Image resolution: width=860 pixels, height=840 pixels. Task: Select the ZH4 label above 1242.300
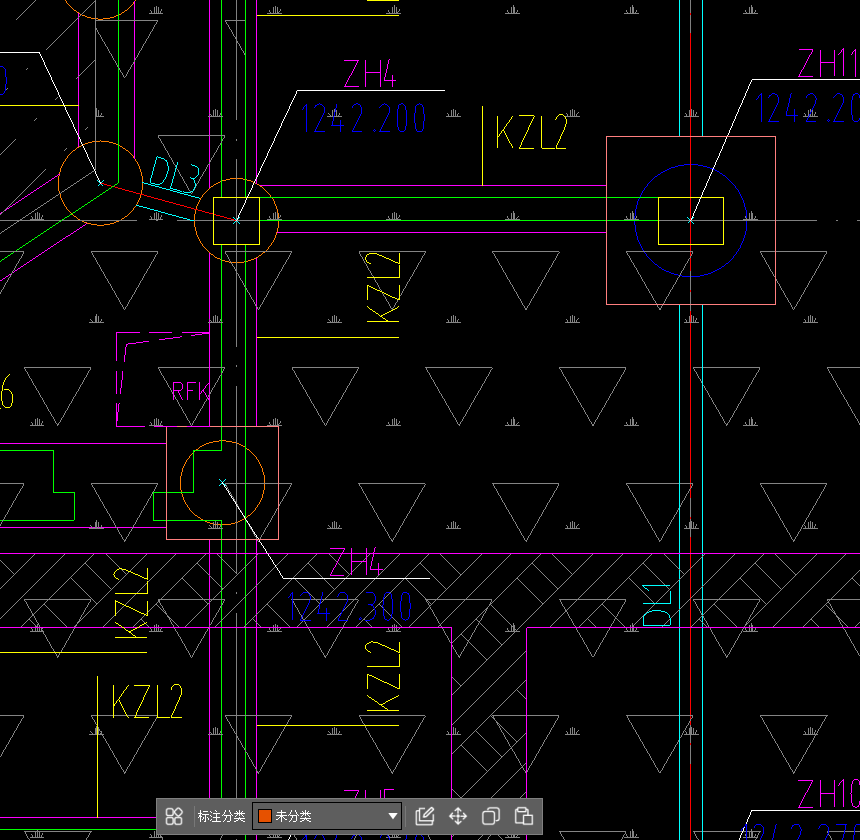click(355, 562)
